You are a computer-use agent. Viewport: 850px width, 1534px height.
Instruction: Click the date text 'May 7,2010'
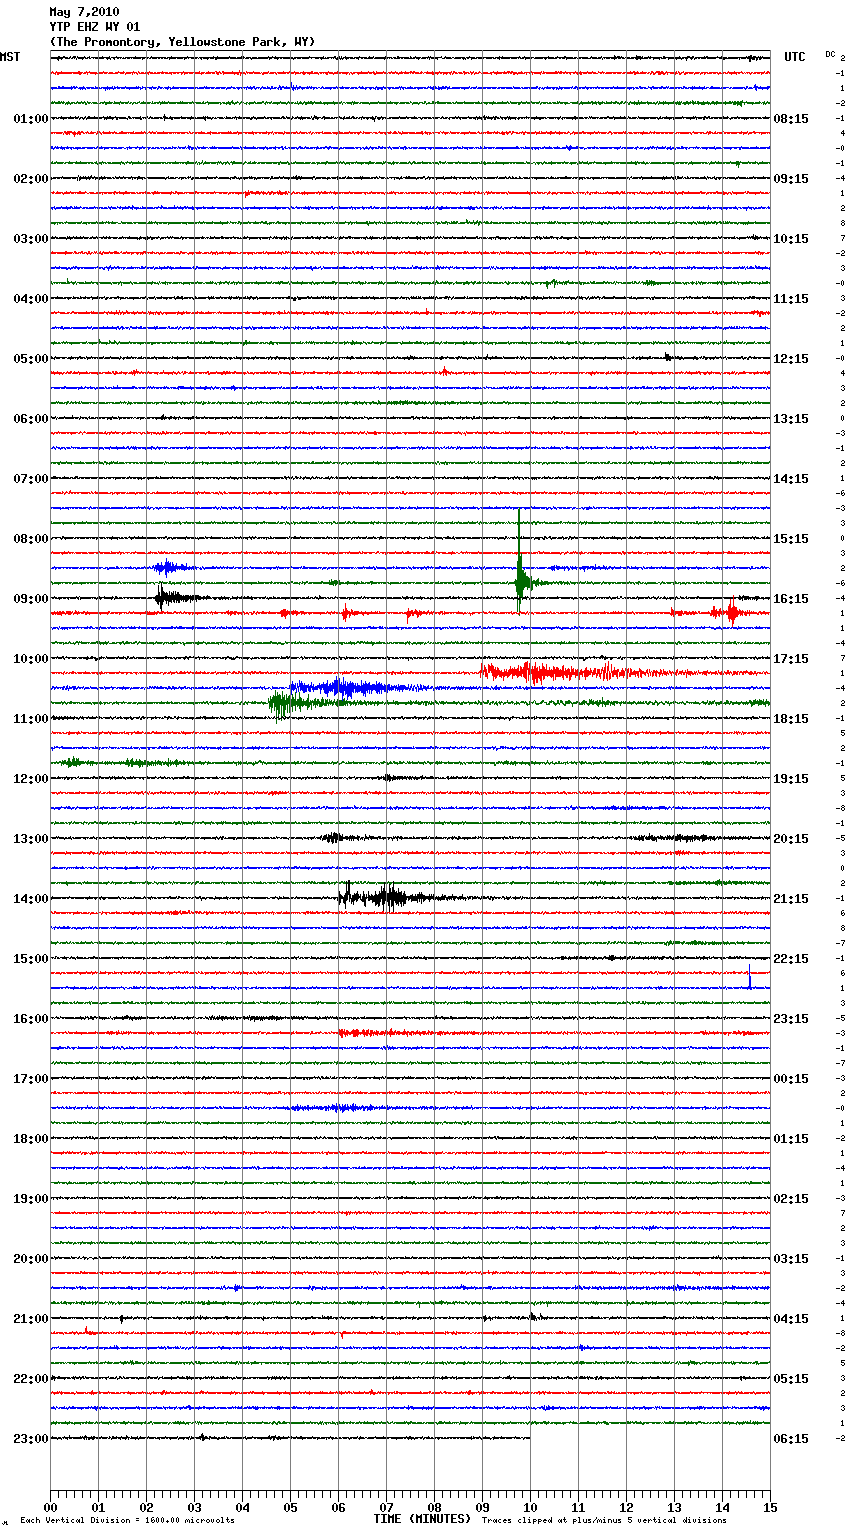pyautogui.click(x=84, y=12)
